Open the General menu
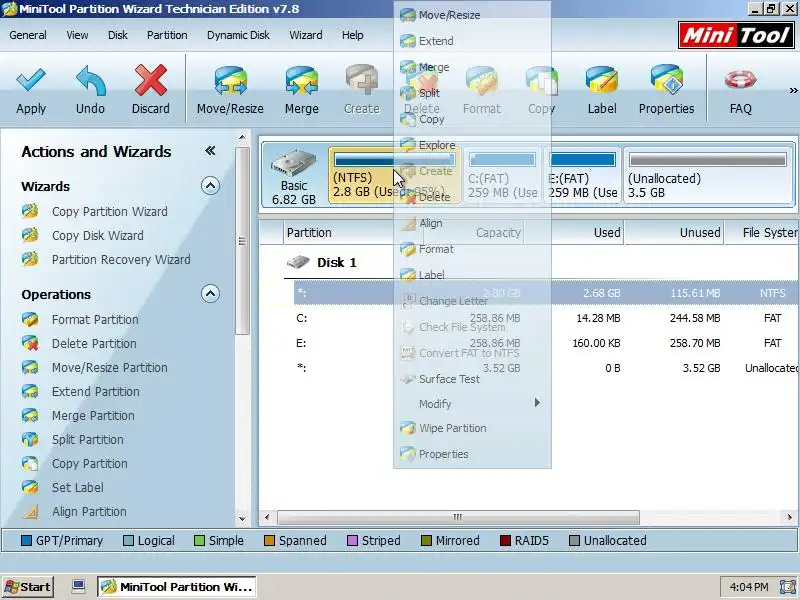This screenshot has height=600, width=800. pyautogui.click(x=28, y=35)
